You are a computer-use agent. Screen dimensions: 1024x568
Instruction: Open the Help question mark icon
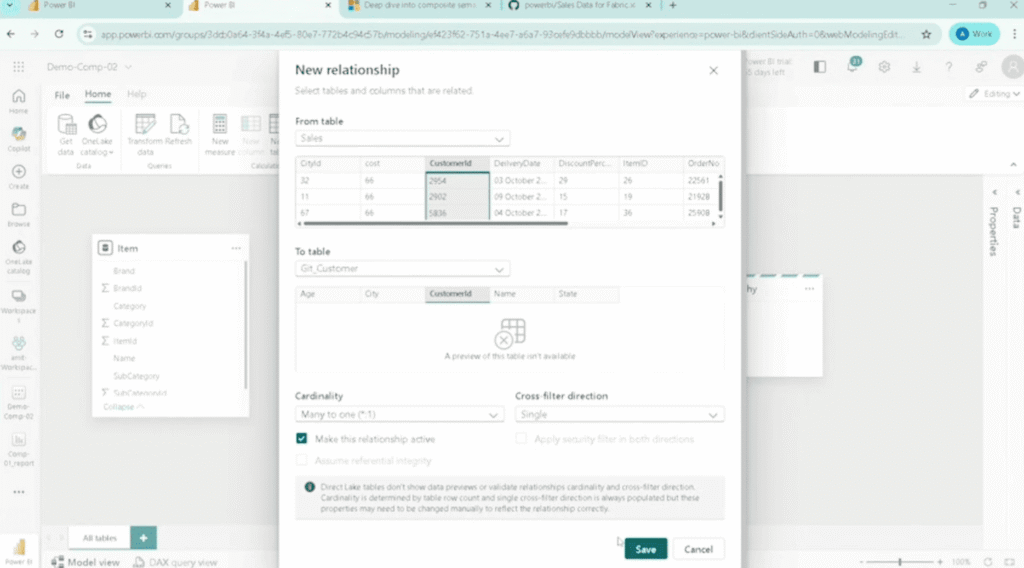[x=948, y=67]
